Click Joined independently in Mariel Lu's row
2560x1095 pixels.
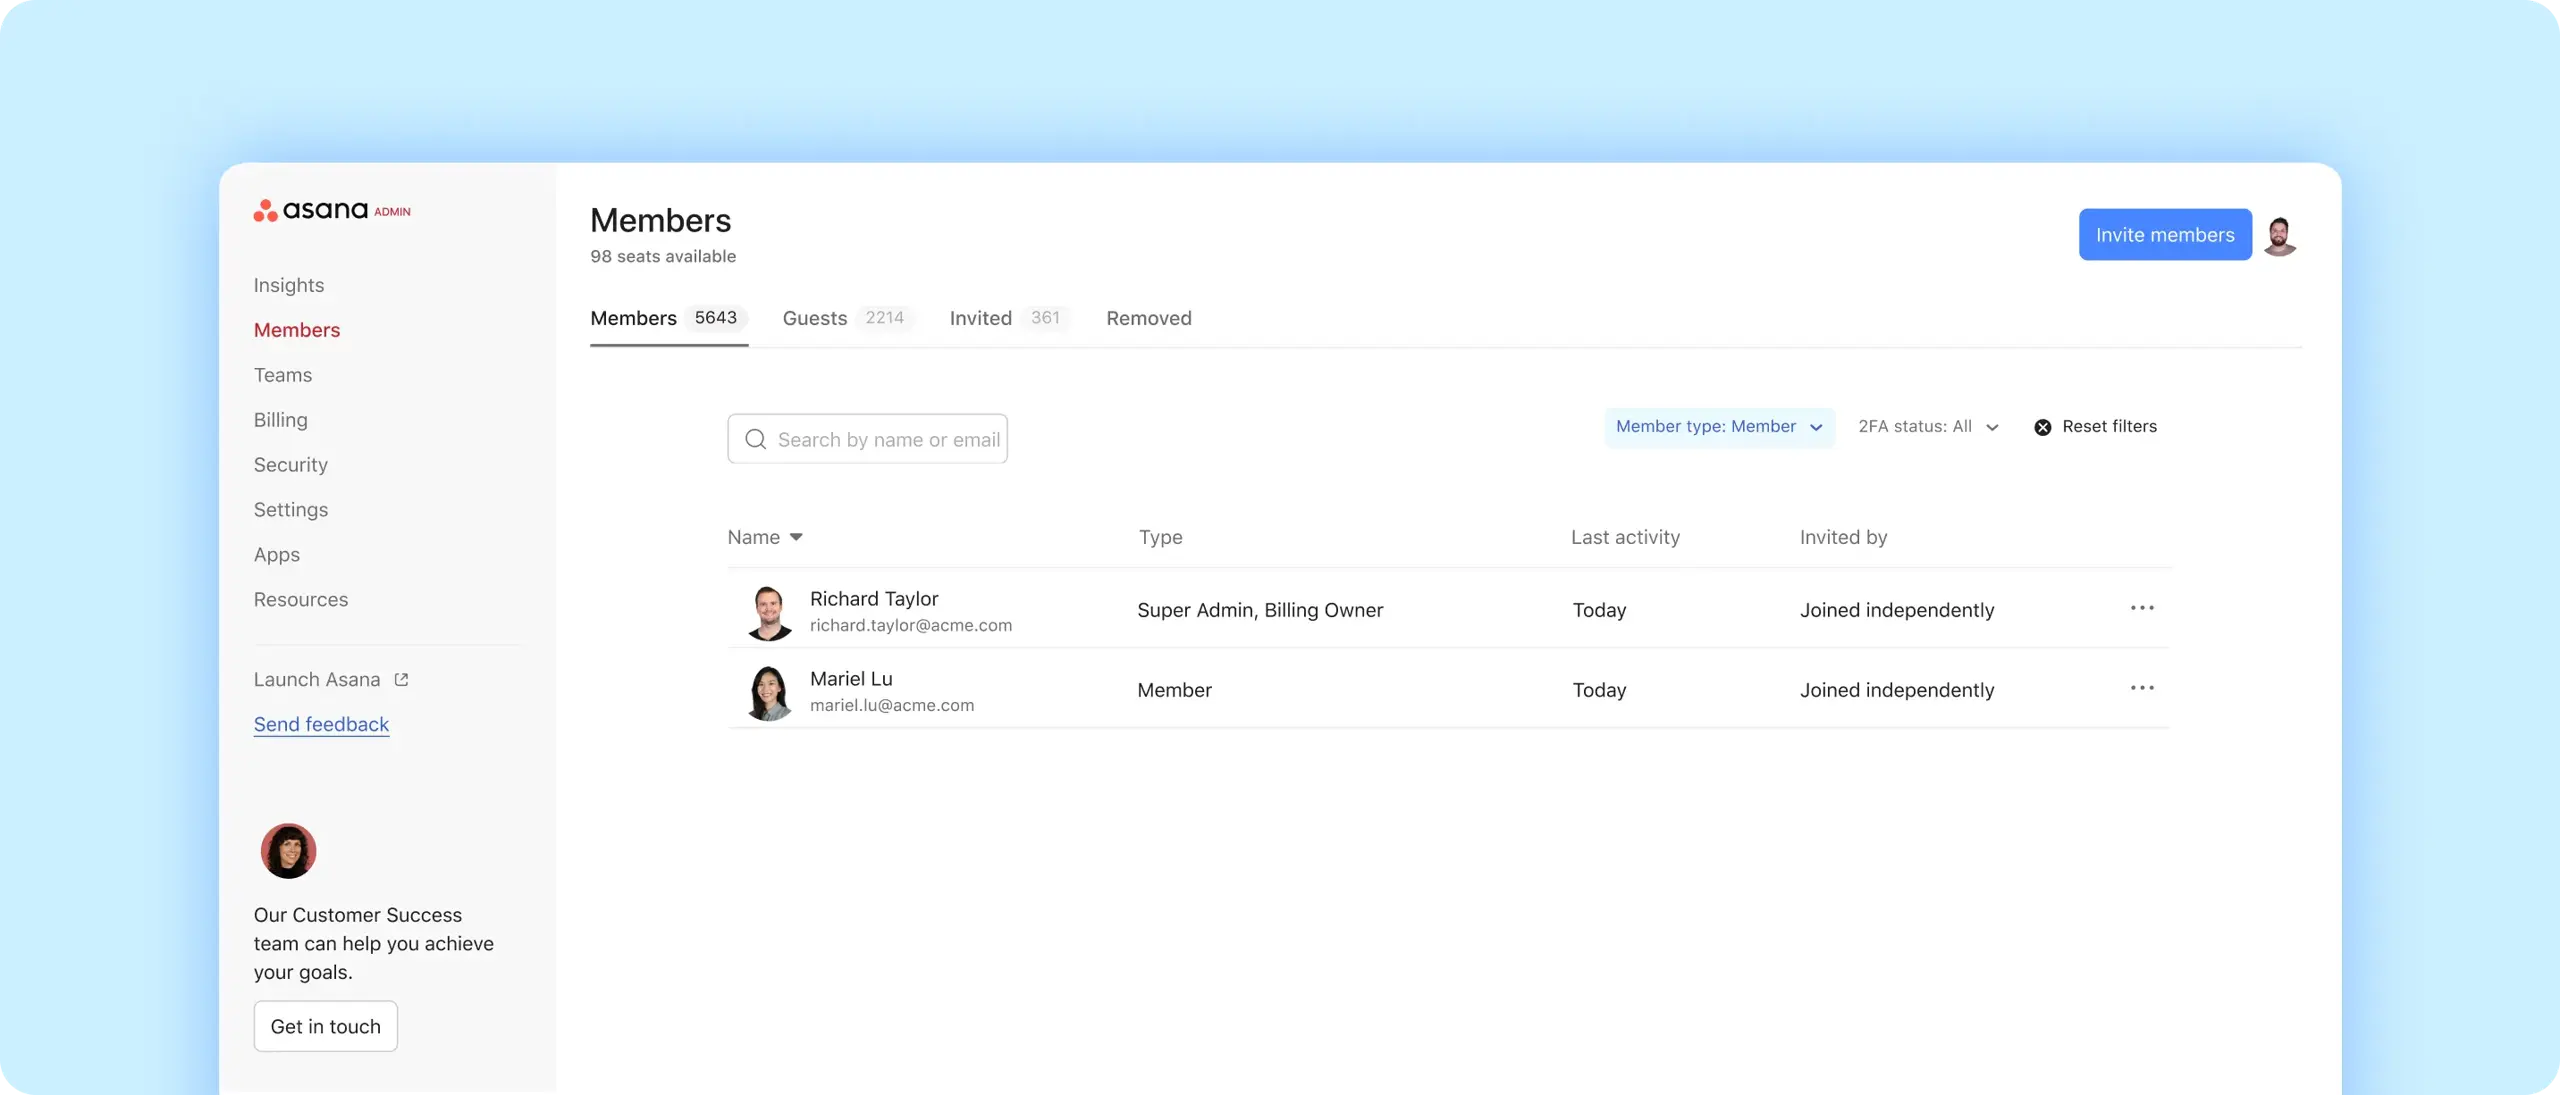click(1897, 690)
